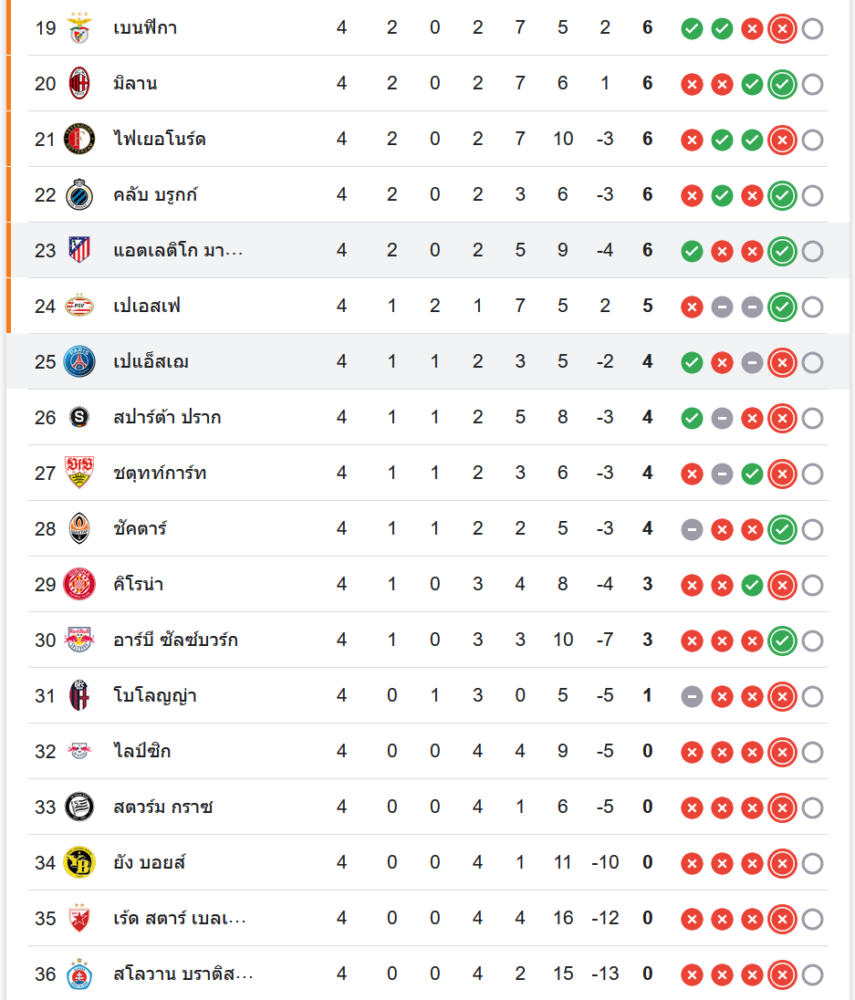Click the Girona club crest

point(79,584)
